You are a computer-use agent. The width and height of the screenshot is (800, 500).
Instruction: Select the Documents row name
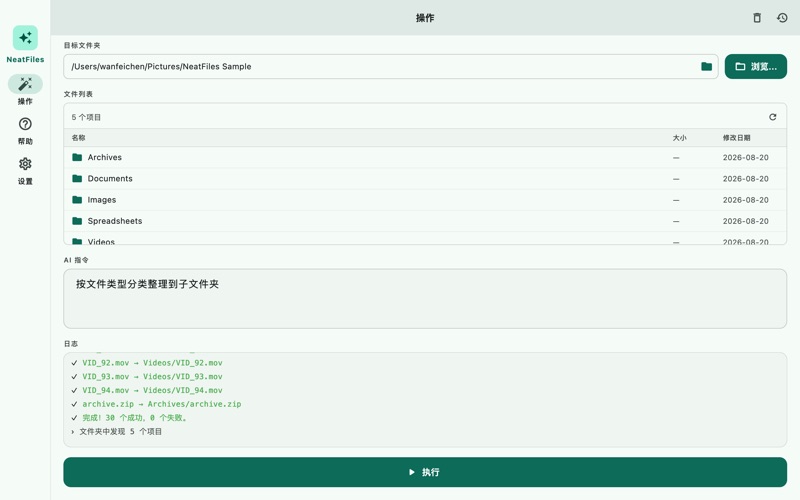pos(110,179)
